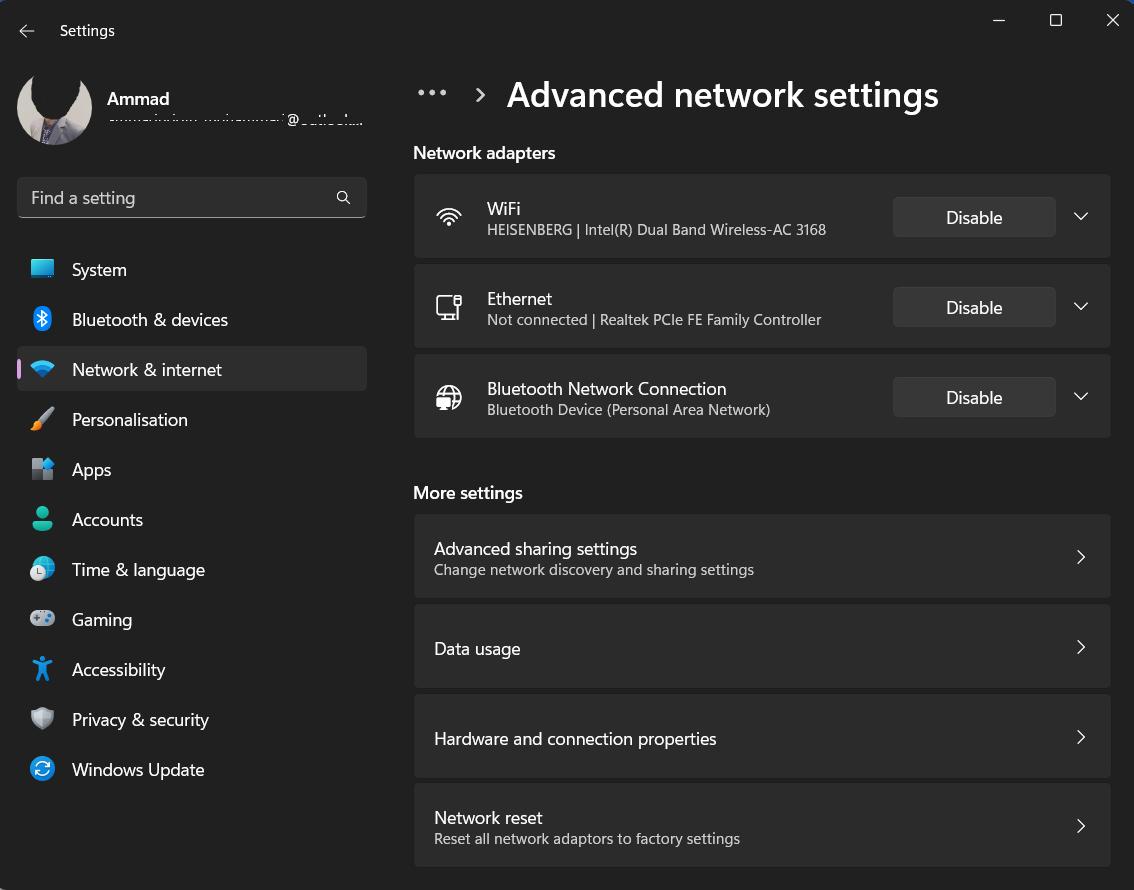Open Accessibility settings
Viewport: 1134px width, 890px height.
[120, 669]
